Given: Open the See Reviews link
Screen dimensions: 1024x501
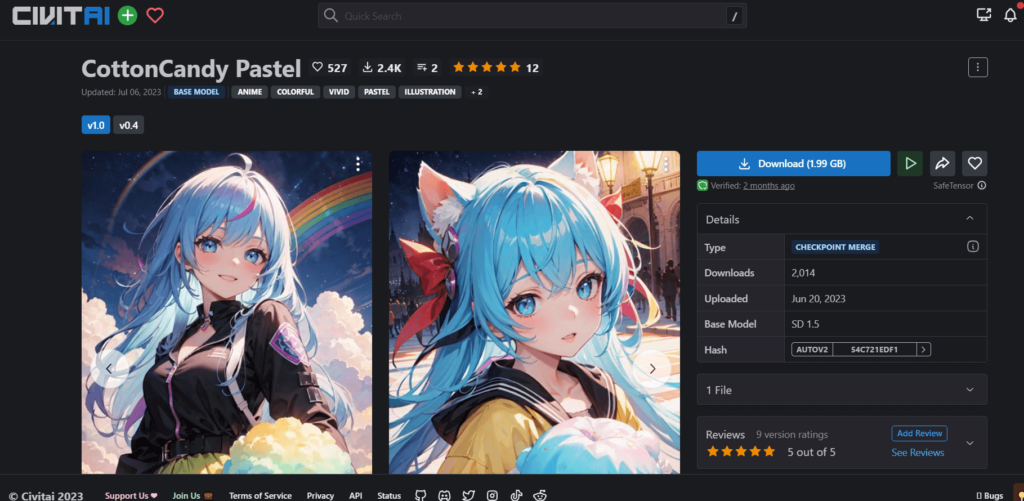Looking at the screenshot, I should point(917,453).
